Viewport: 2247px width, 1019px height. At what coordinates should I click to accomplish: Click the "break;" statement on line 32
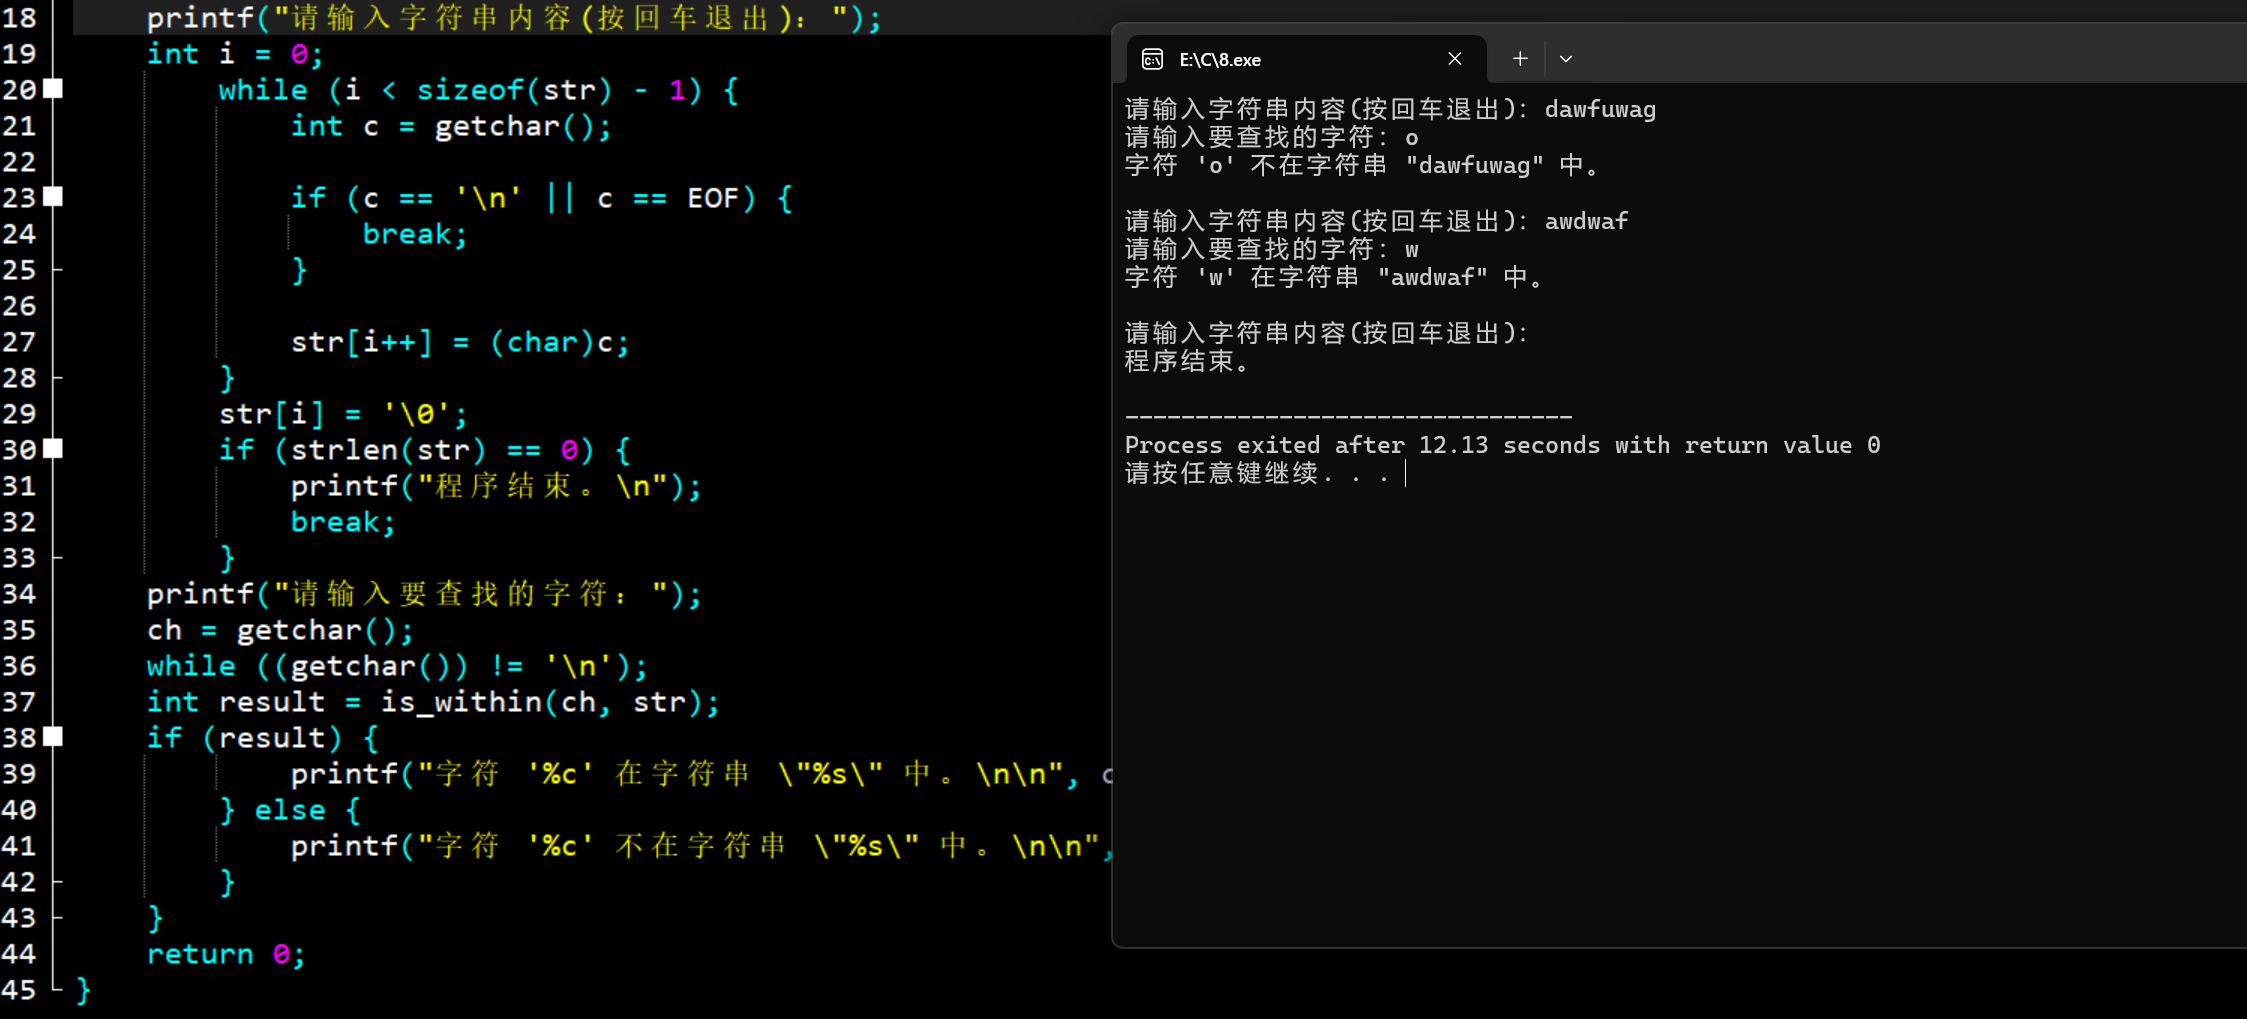343,522
